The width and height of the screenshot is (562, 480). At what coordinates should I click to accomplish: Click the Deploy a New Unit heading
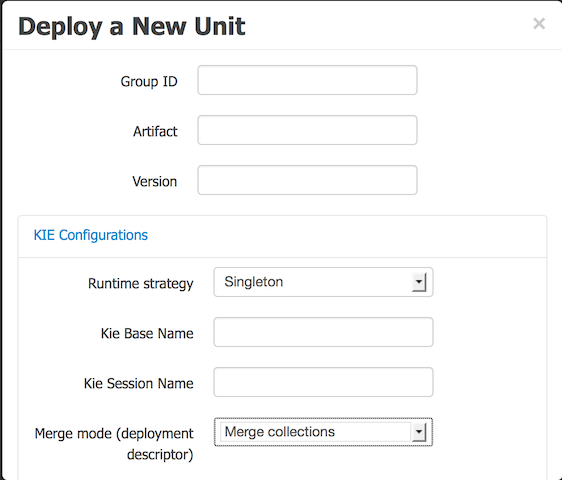(132, 27)
